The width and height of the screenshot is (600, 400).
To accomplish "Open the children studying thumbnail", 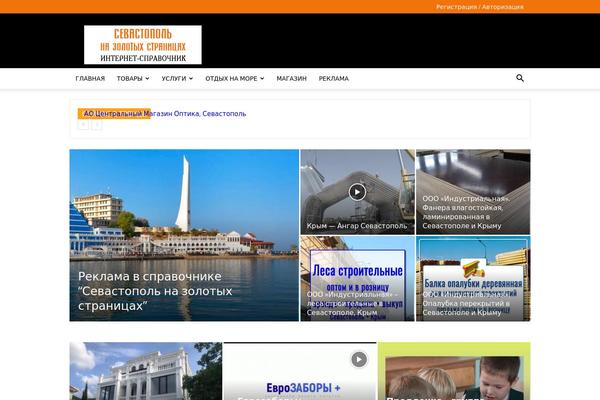I will [454, 371].
